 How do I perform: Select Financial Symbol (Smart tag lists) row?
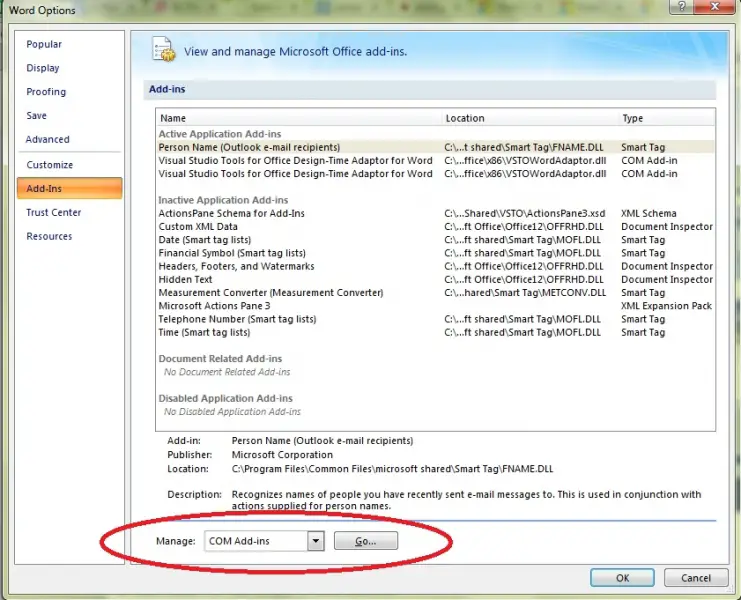pyautogui.click(x=435, y=253)
